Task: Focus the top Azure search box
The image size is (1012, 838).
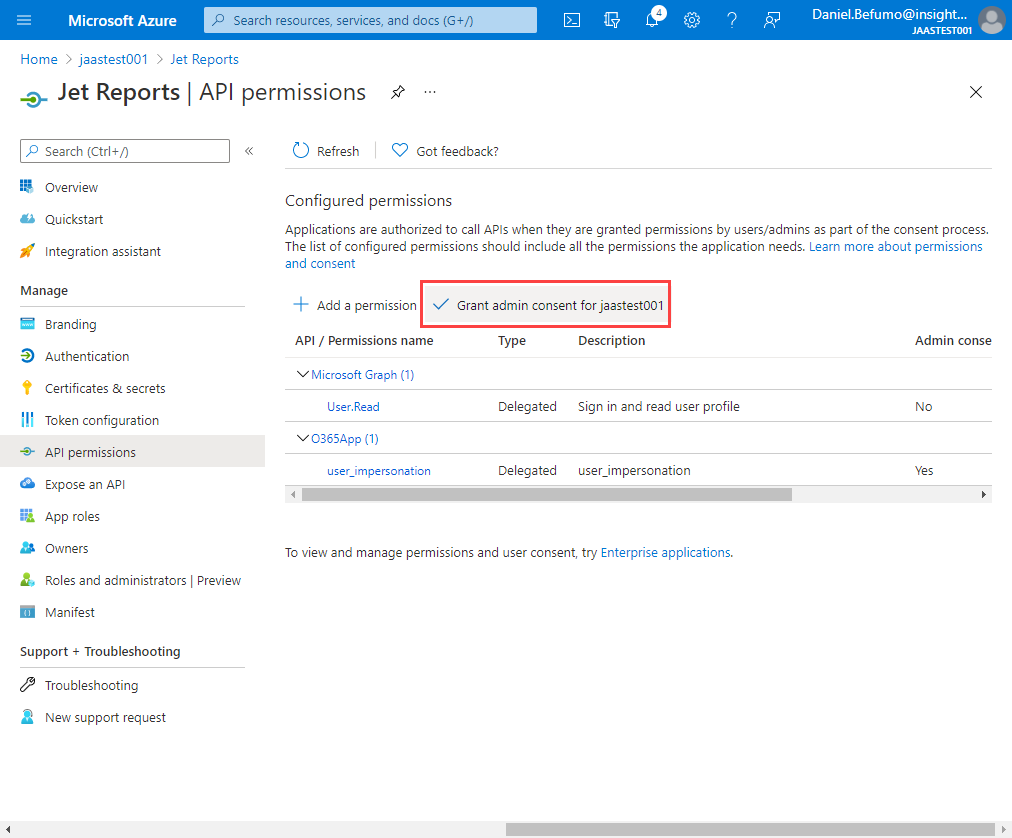Action: click(370, 20)
